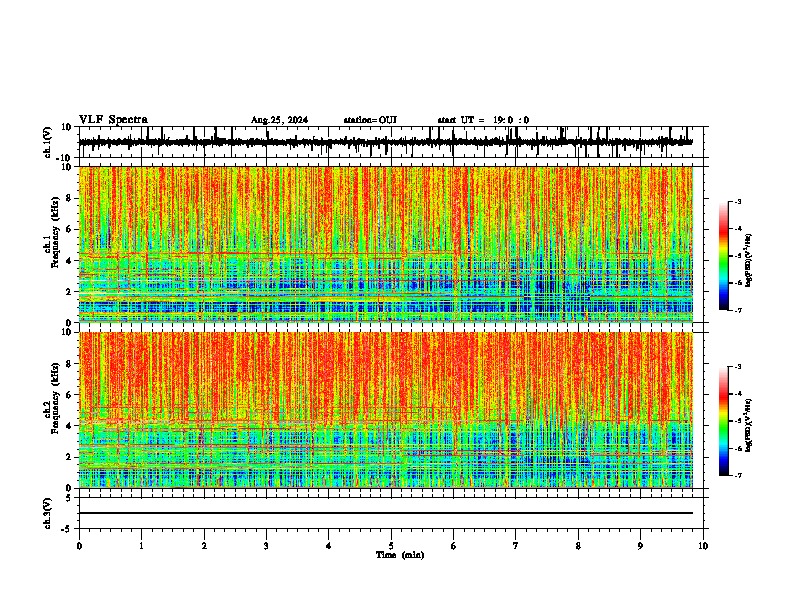Click the "6" kHz tick of ch.2 spectrogram

click(70, 394)
